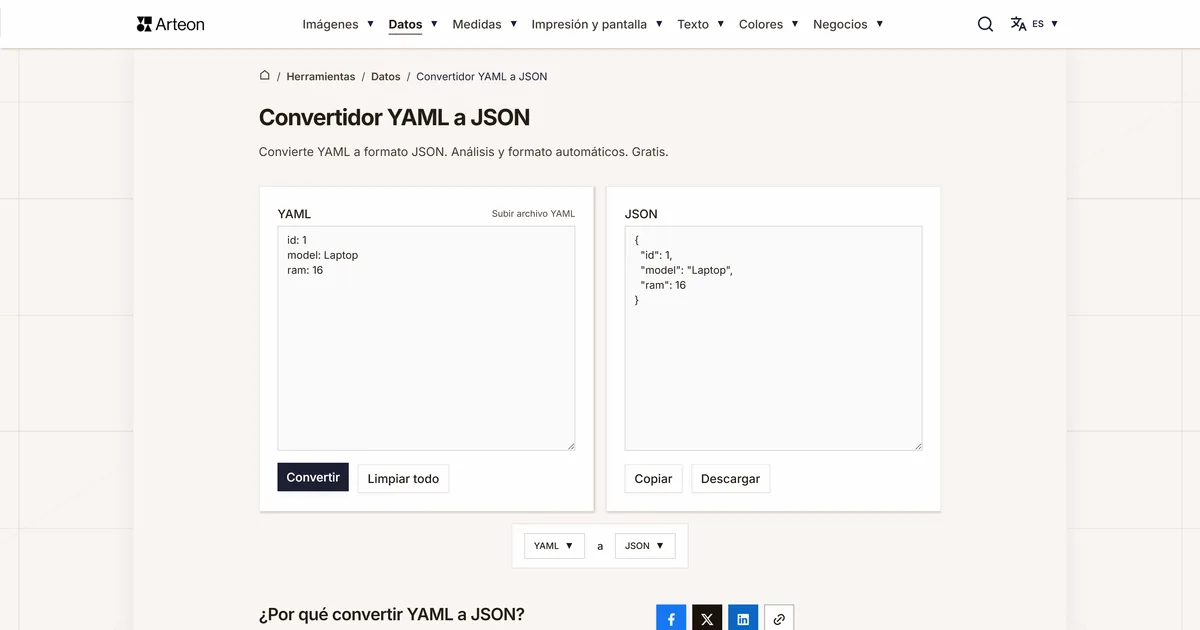Open Herramientas breadcrumb link
Screen dimensions: 1200x630
321,76
